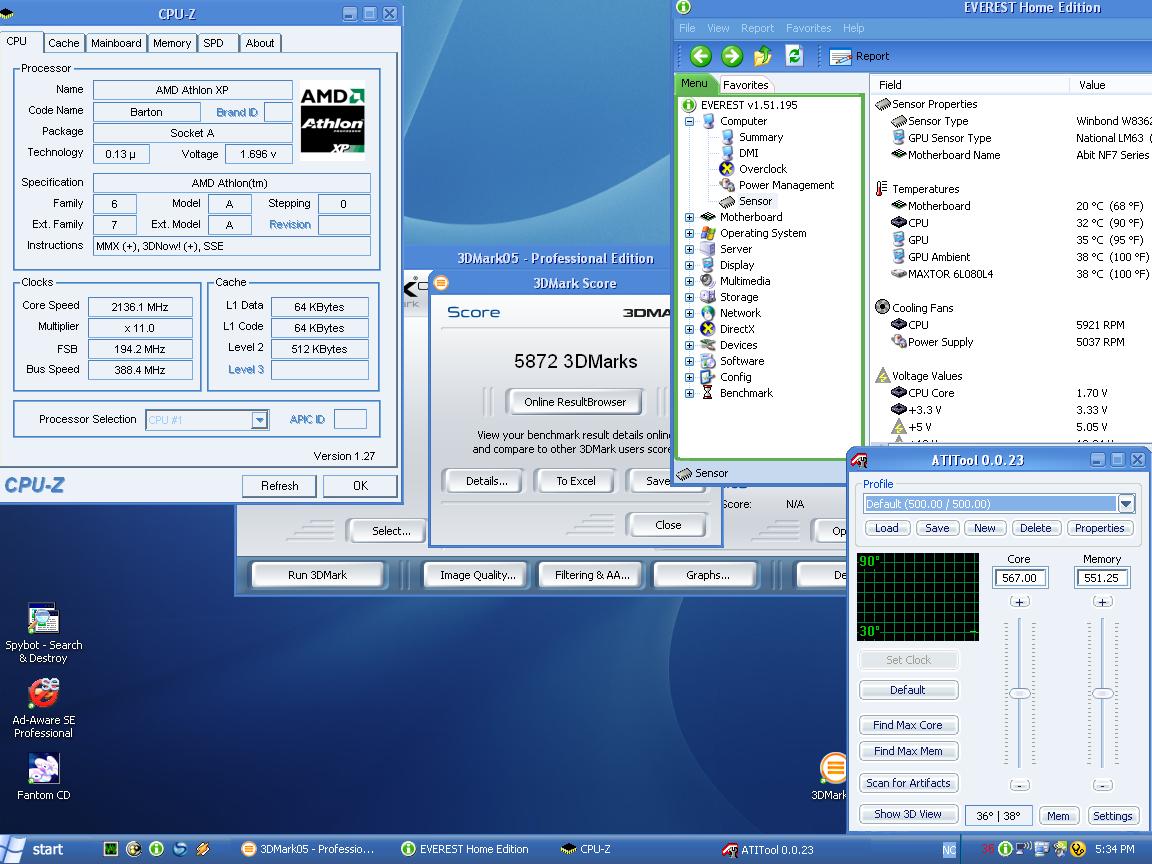
Task: Expand Network node in EVEREST tree
Action: click(689, 314)
